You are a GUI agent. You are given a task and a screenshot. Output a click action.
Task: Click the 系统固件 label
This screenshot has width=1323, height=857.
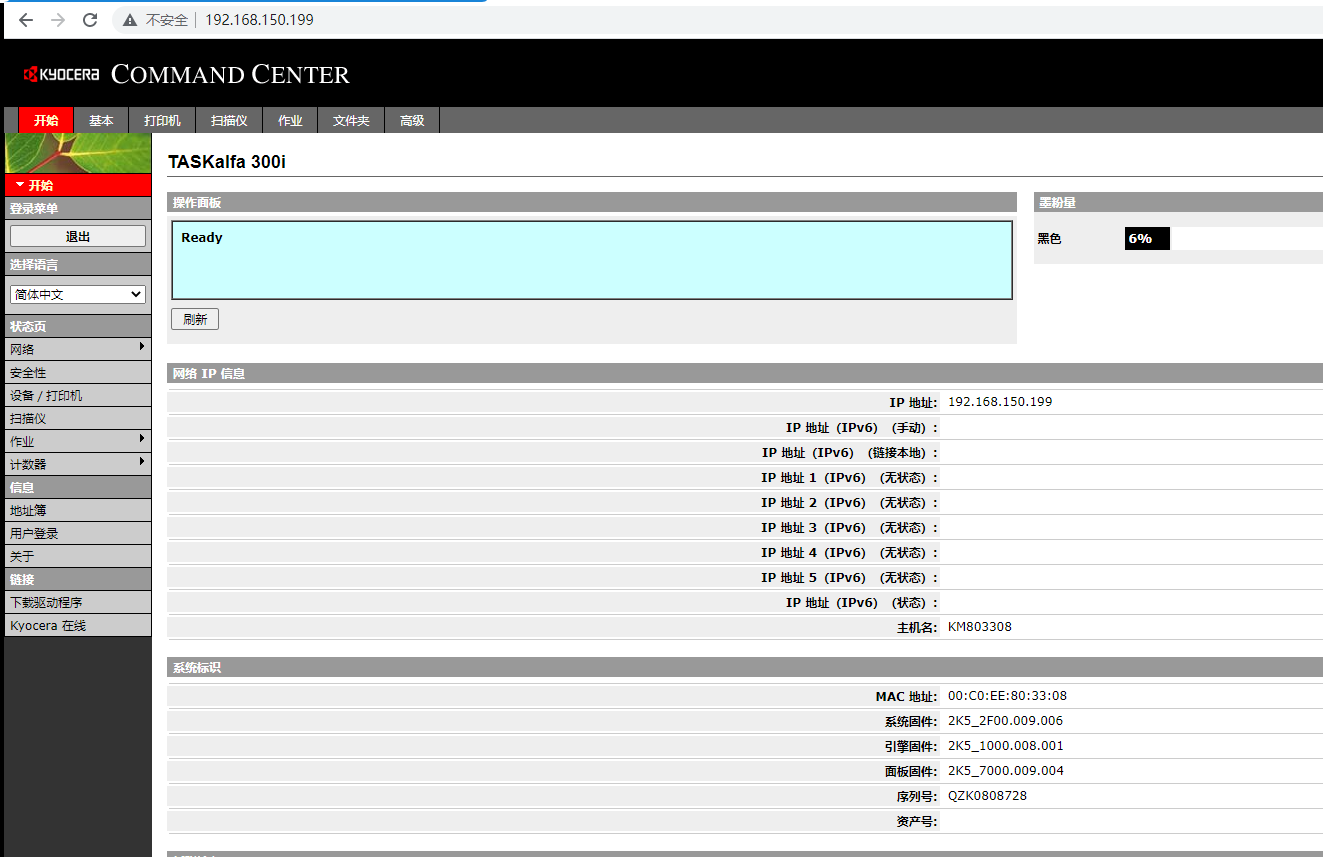pyautogui.click(x=912, y=722)
